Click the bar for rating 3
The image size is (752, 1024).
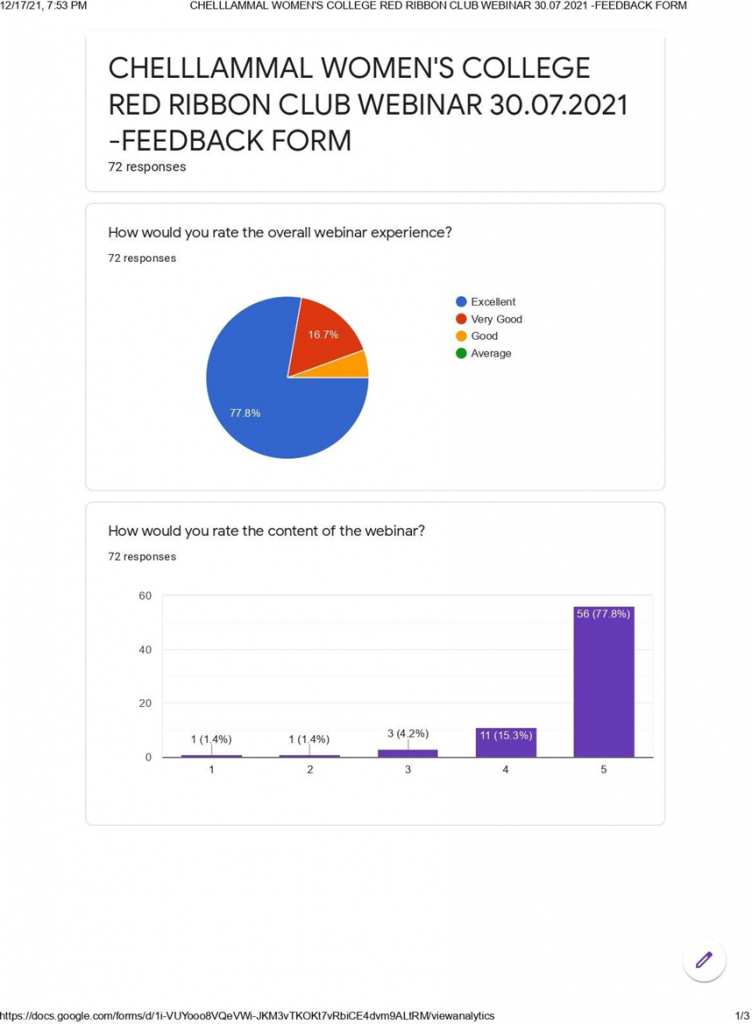408,753
